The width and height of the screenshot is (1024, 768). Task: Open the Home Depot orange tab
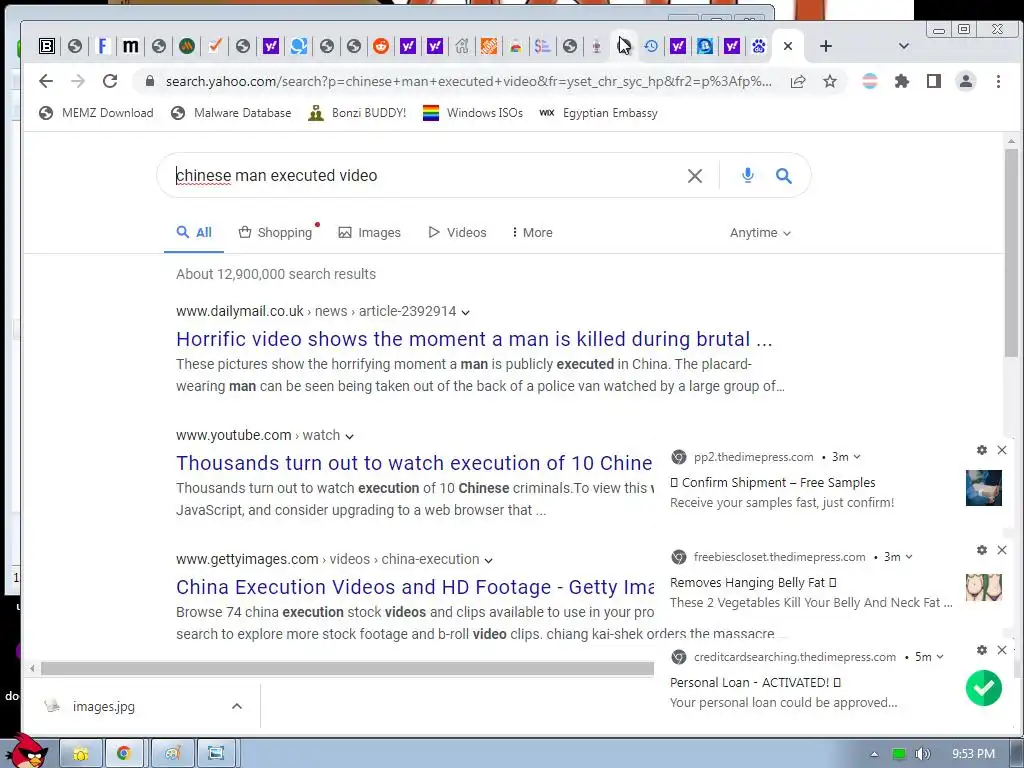488,46
